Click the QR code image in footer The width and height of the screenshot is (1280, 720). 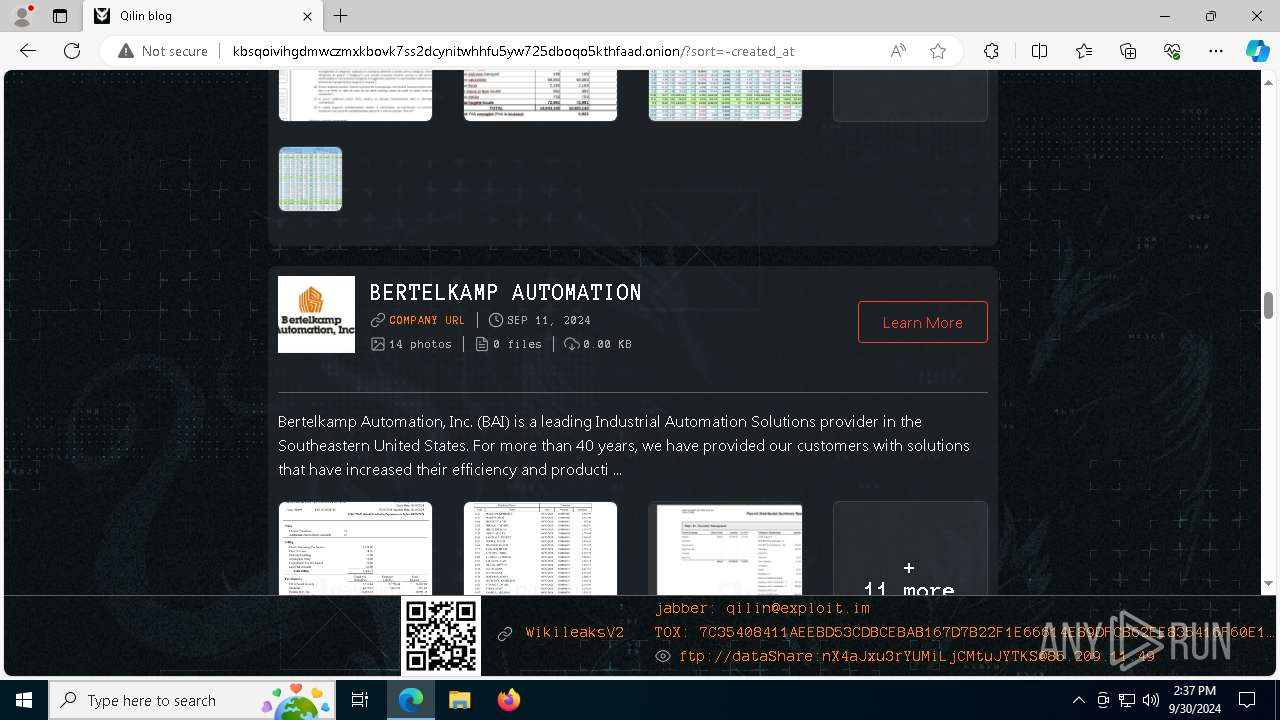tap(441, 636)
